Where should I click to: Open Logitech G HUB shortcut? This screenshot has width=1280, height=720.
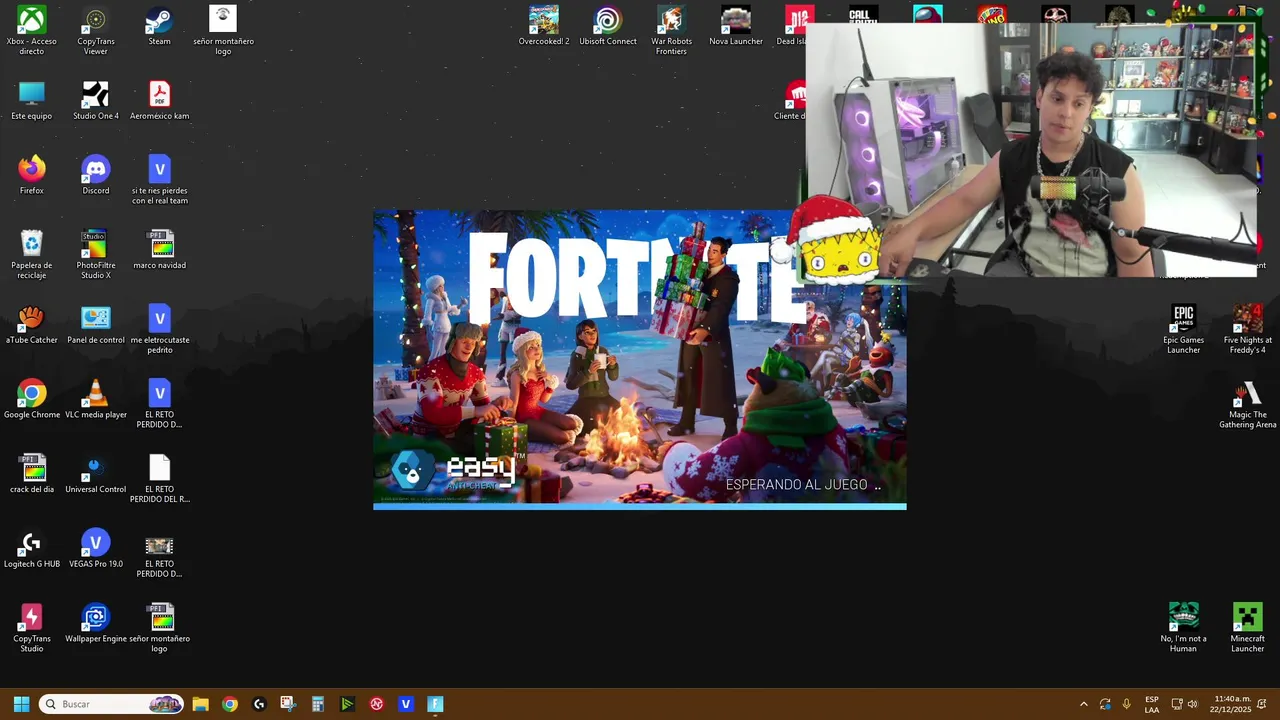[x=31, y=549]
